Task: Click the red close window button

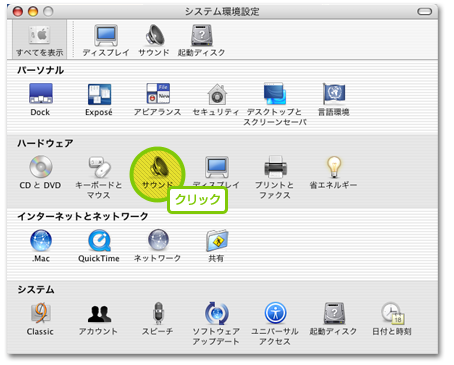Action: 18,12
